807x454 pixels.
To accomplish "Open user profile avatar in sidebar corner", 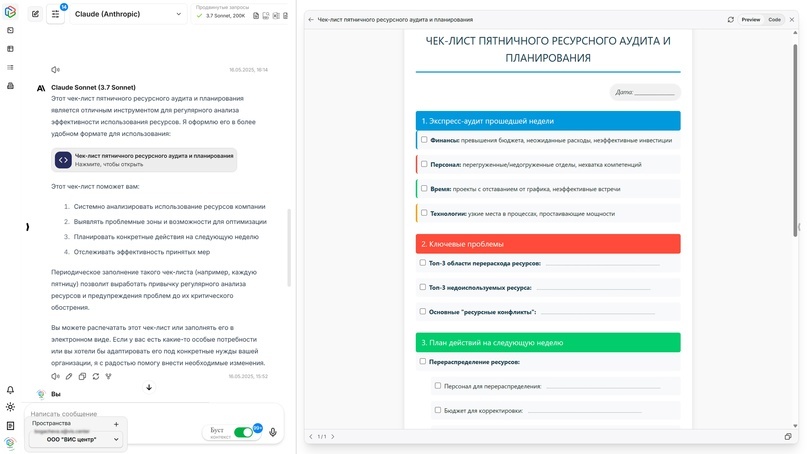I will coord(10,443).
